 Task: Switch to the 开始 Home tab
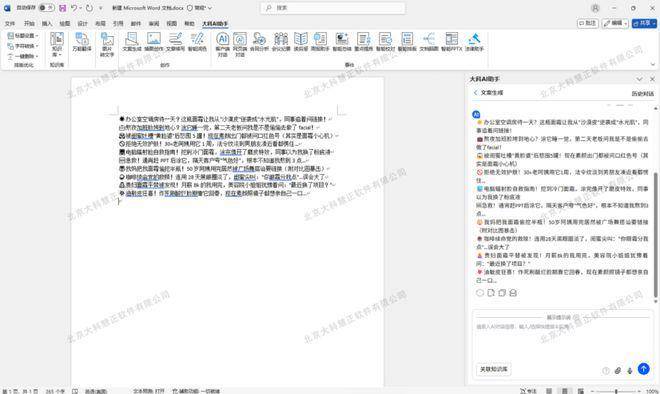point(29,24)
